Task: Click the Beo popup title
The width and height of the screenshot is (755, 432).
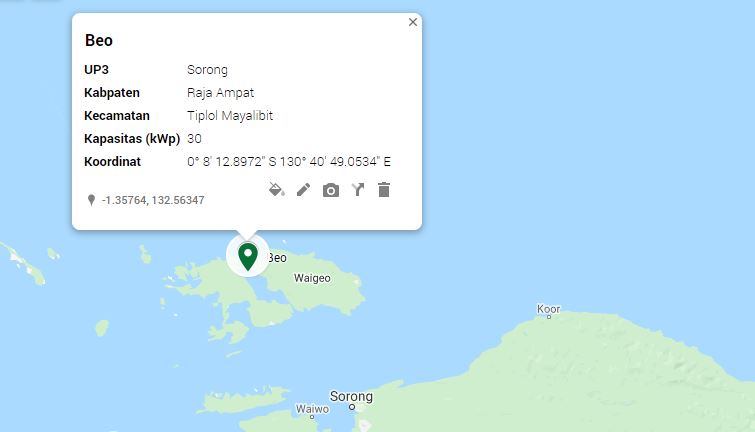Action: (x=99, y=40)
